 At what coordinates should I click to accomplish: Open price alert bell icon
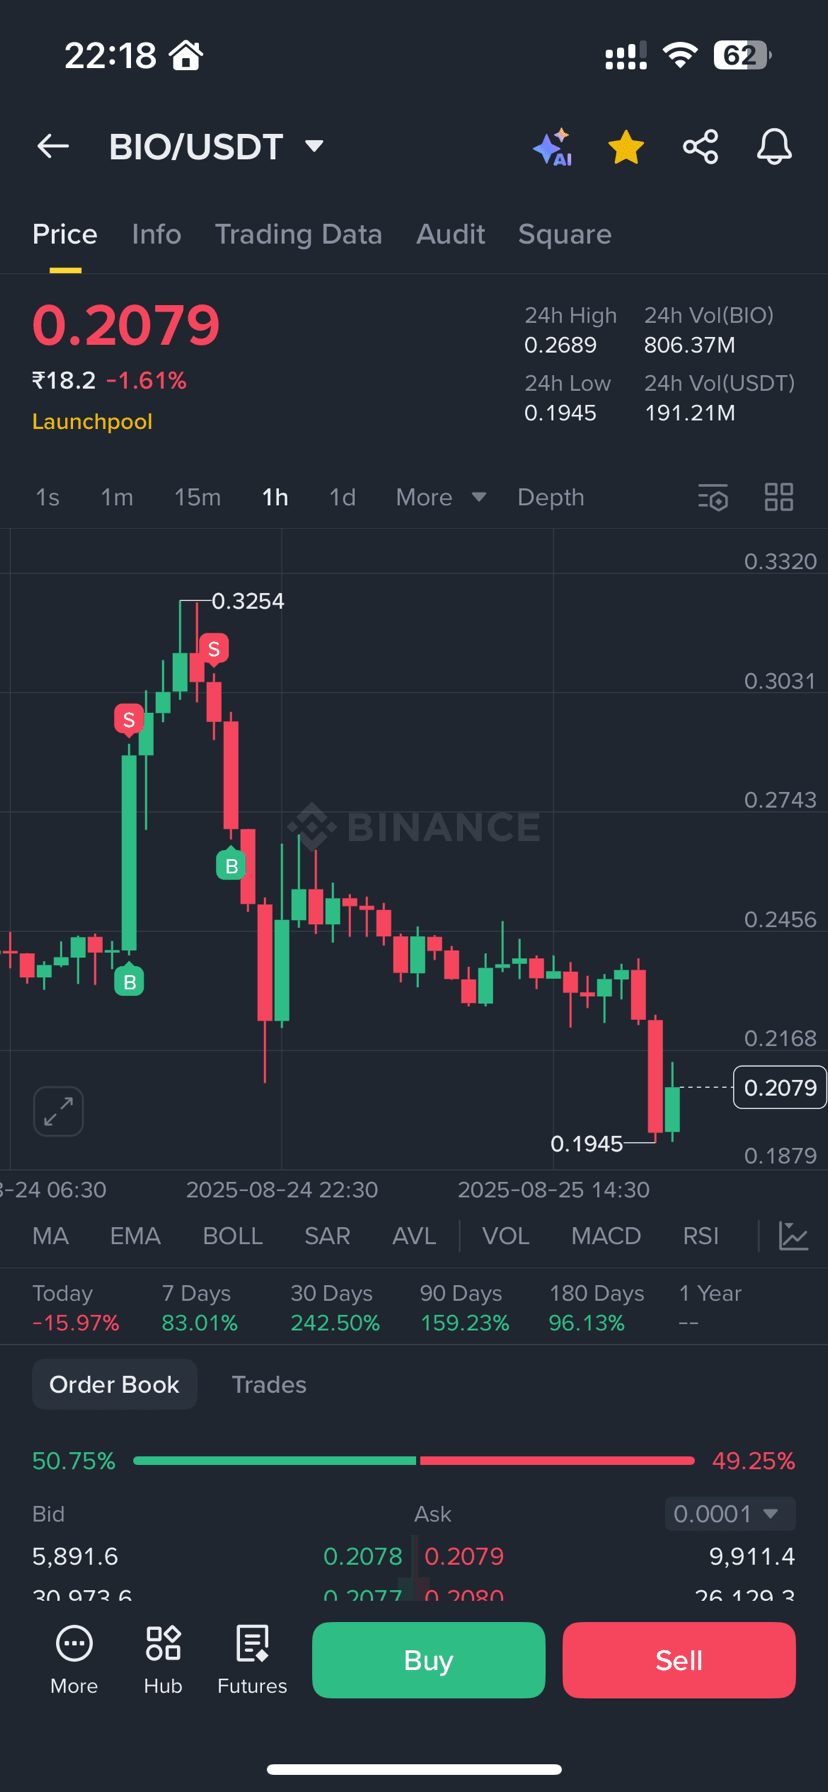774,147
